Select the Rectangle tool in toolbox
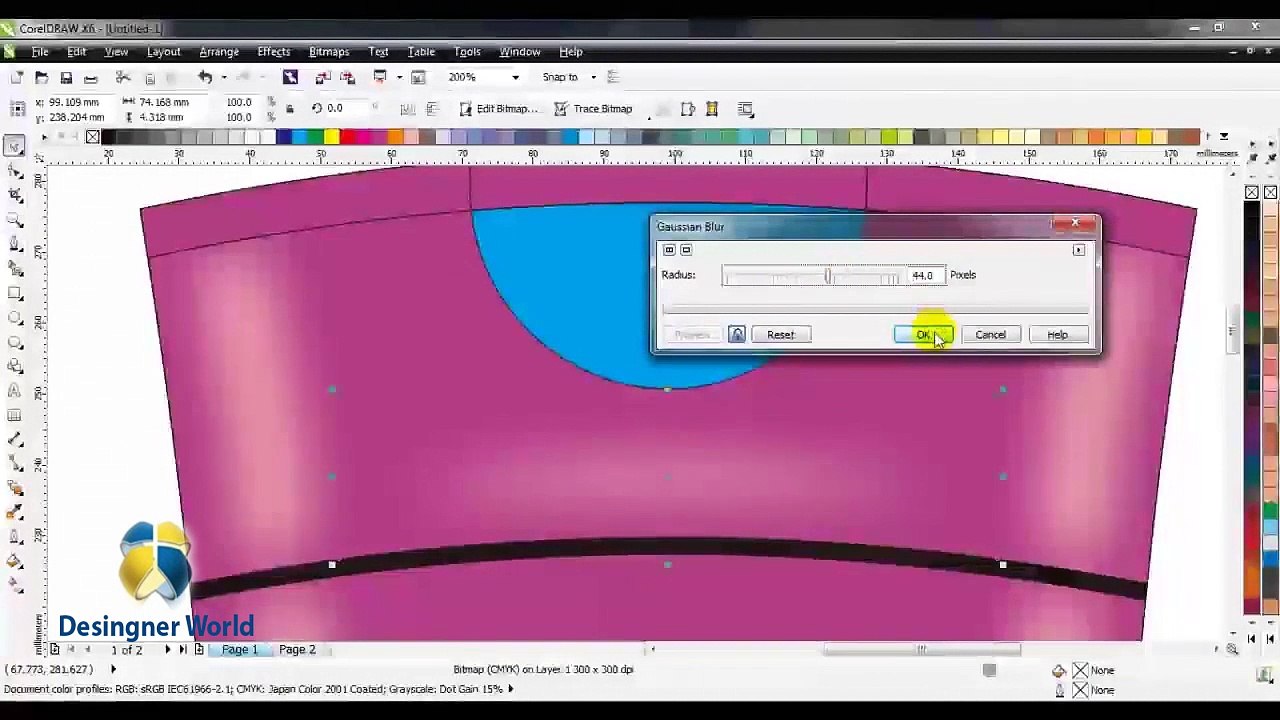 (x=15, y=293)
